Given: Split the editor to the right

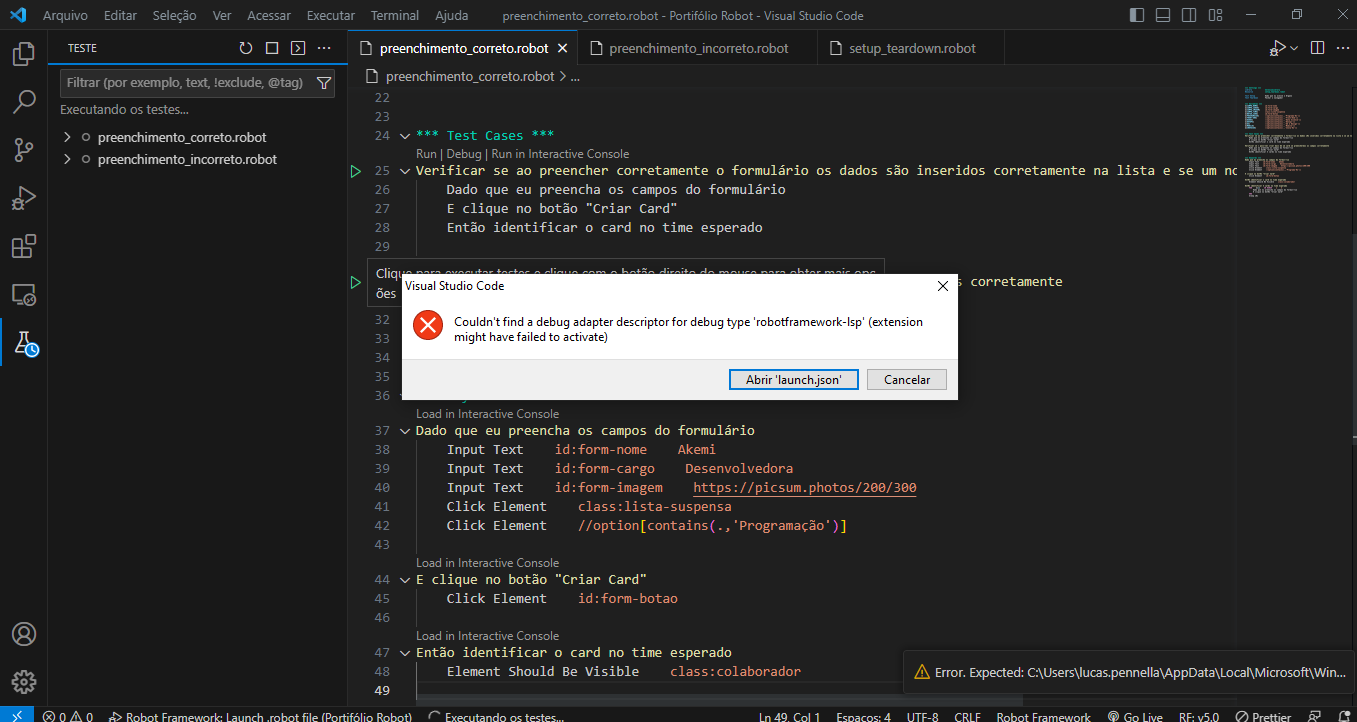Looking at the screenshot, I should tap(1317, 48).
